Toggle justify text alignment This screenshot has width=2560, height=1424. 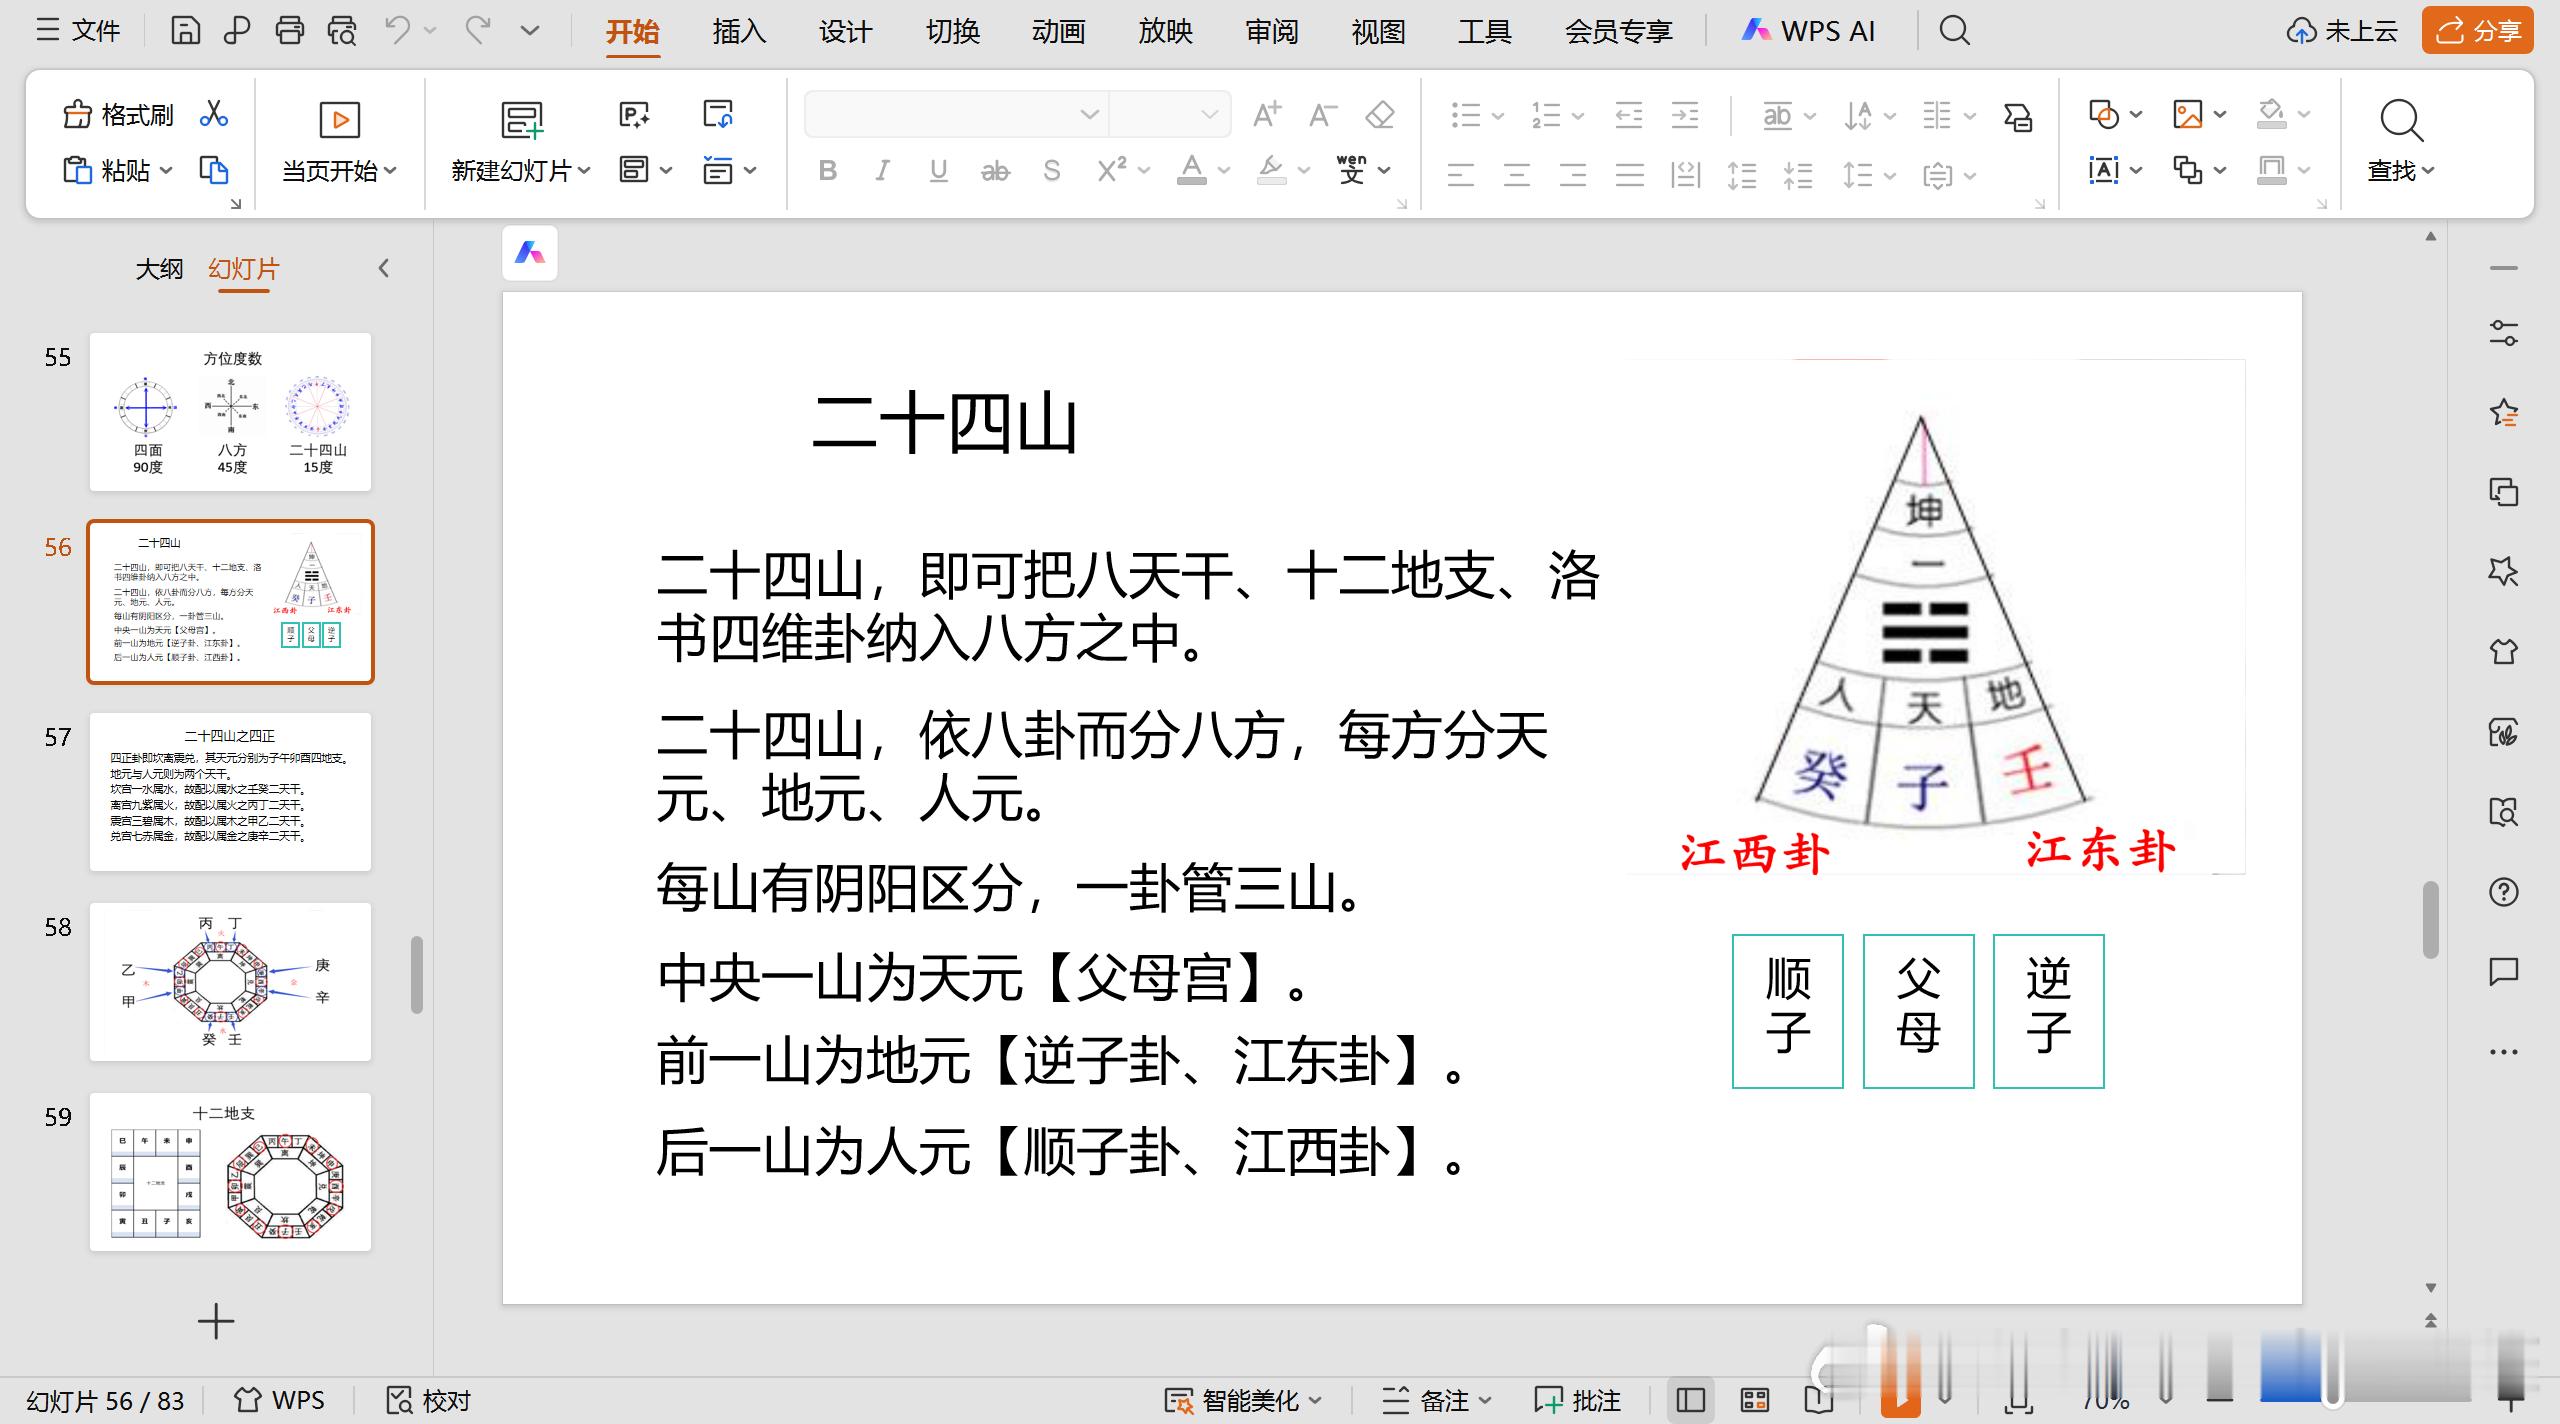1630,176
